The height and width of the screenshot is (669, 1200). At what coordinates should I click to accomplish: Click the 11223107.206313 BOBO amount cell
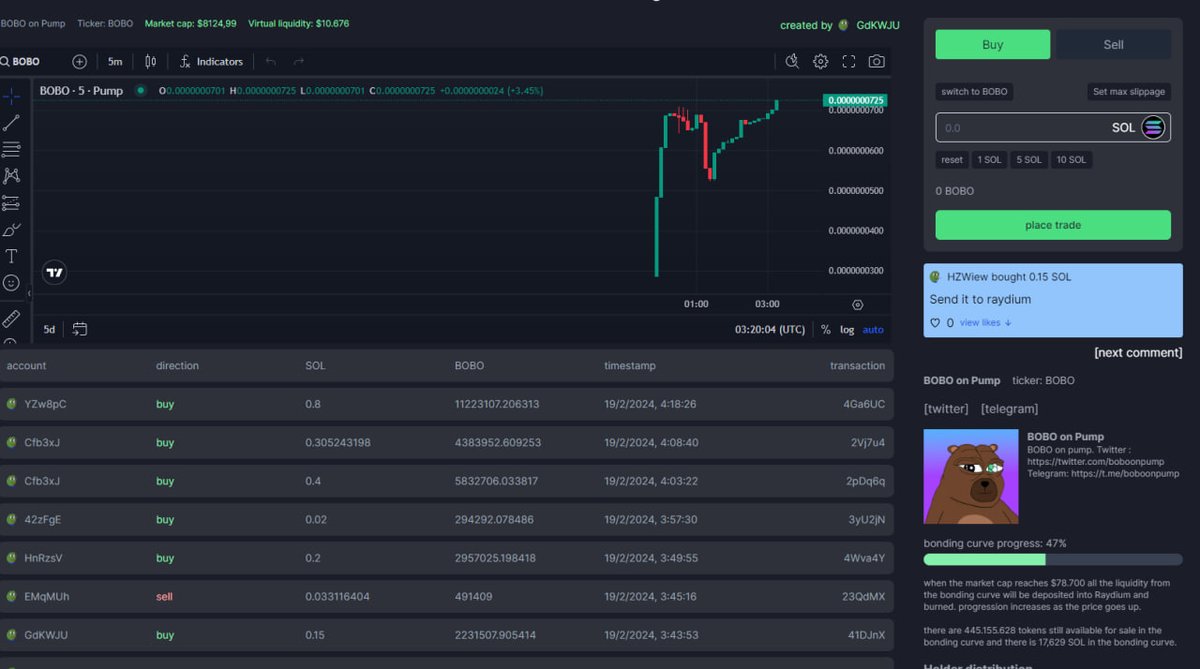tap(497, 404)
